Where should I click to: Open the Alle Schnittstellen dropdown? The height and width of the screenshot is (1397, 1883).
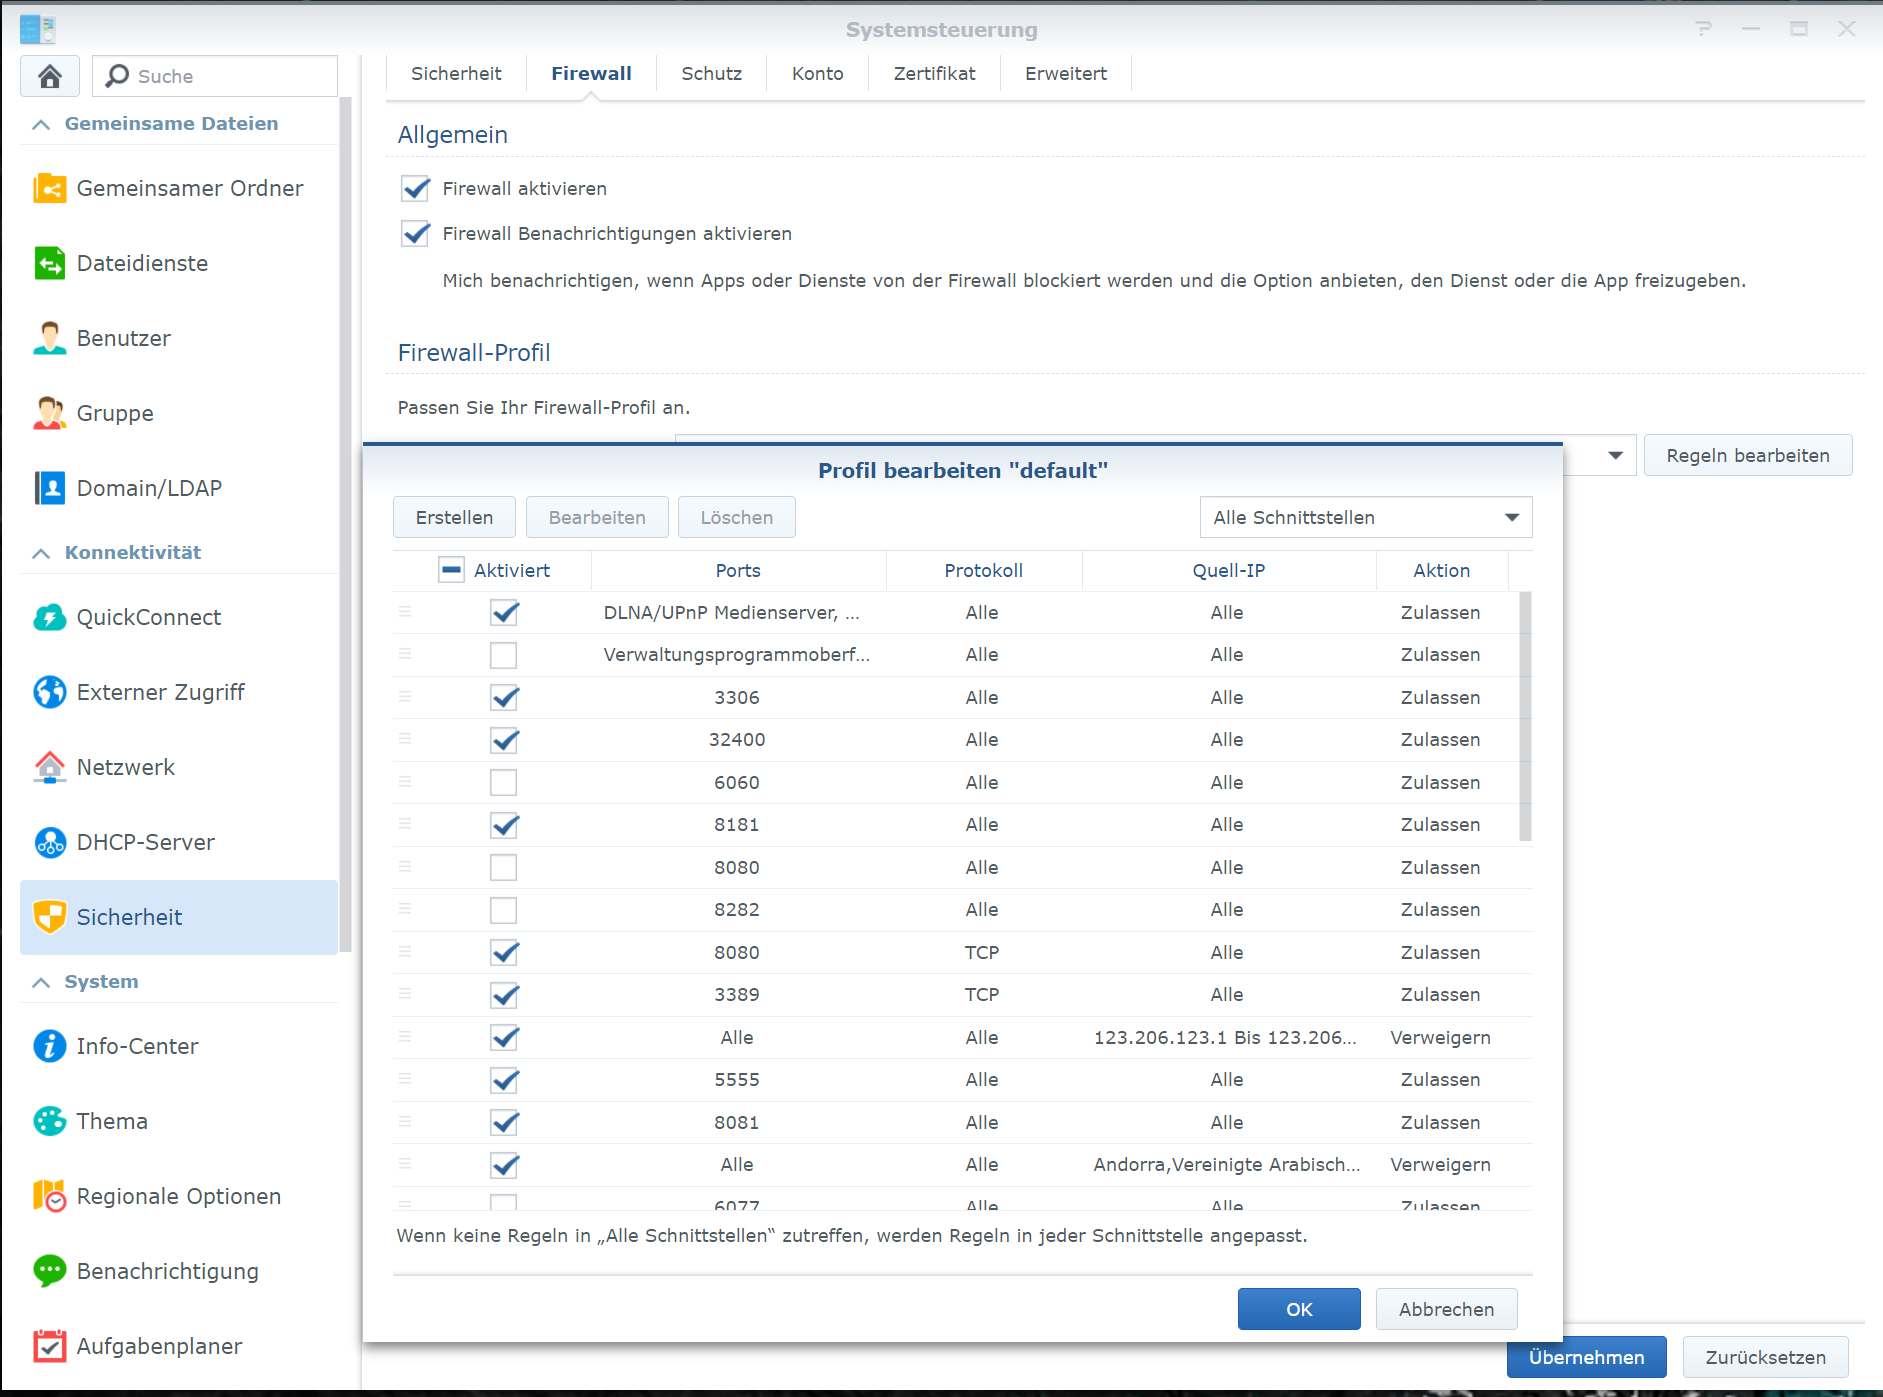[x=1365, y=518]
